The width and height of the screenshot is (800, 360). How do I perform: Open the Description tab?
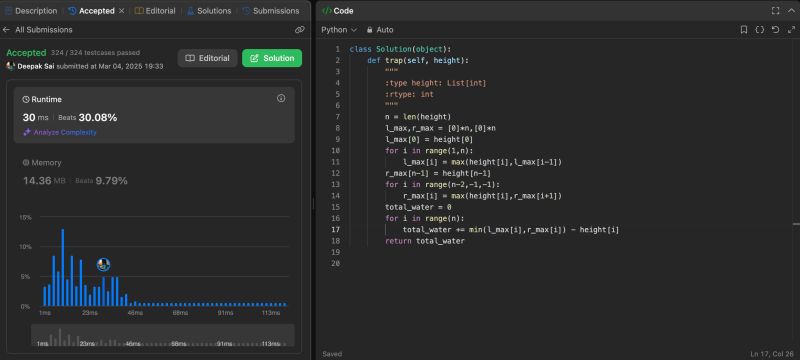point(31,11)
